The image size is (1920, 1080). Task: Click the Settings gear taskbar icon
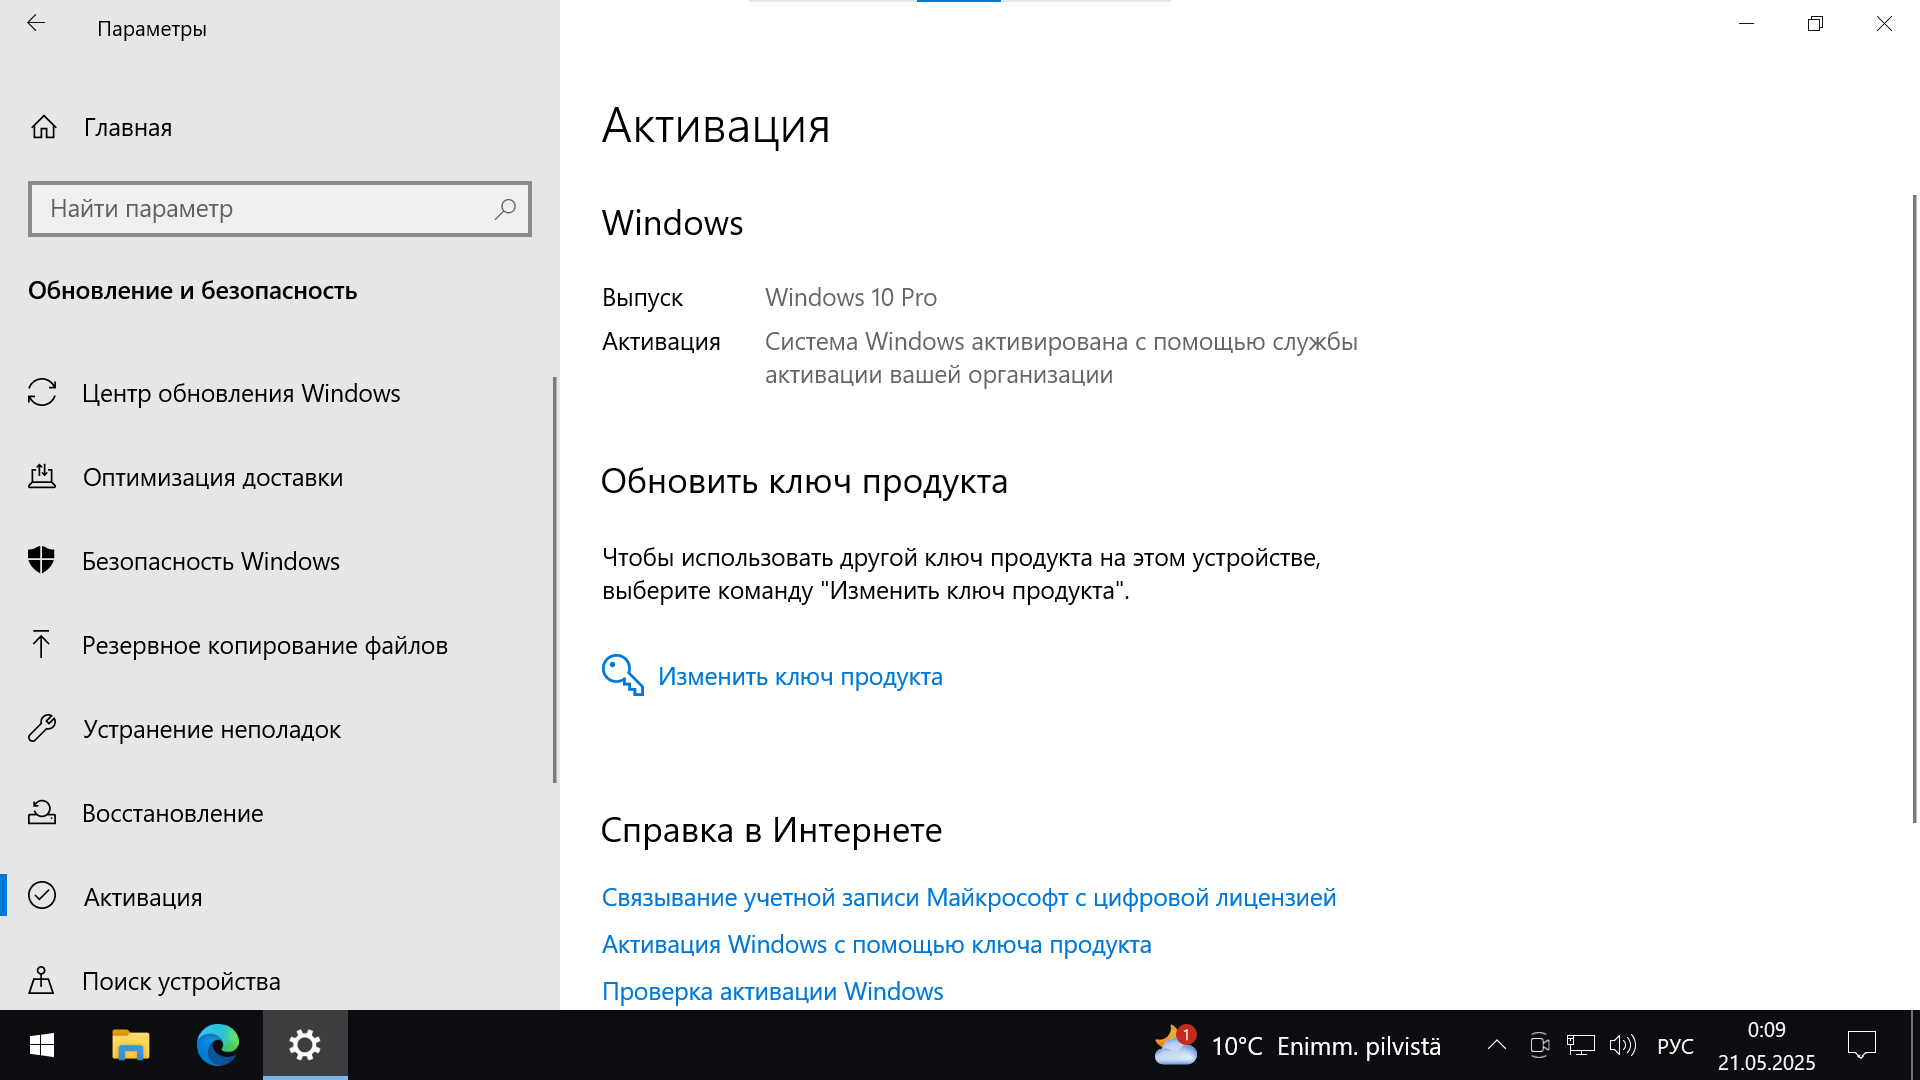click(305, 1045)
